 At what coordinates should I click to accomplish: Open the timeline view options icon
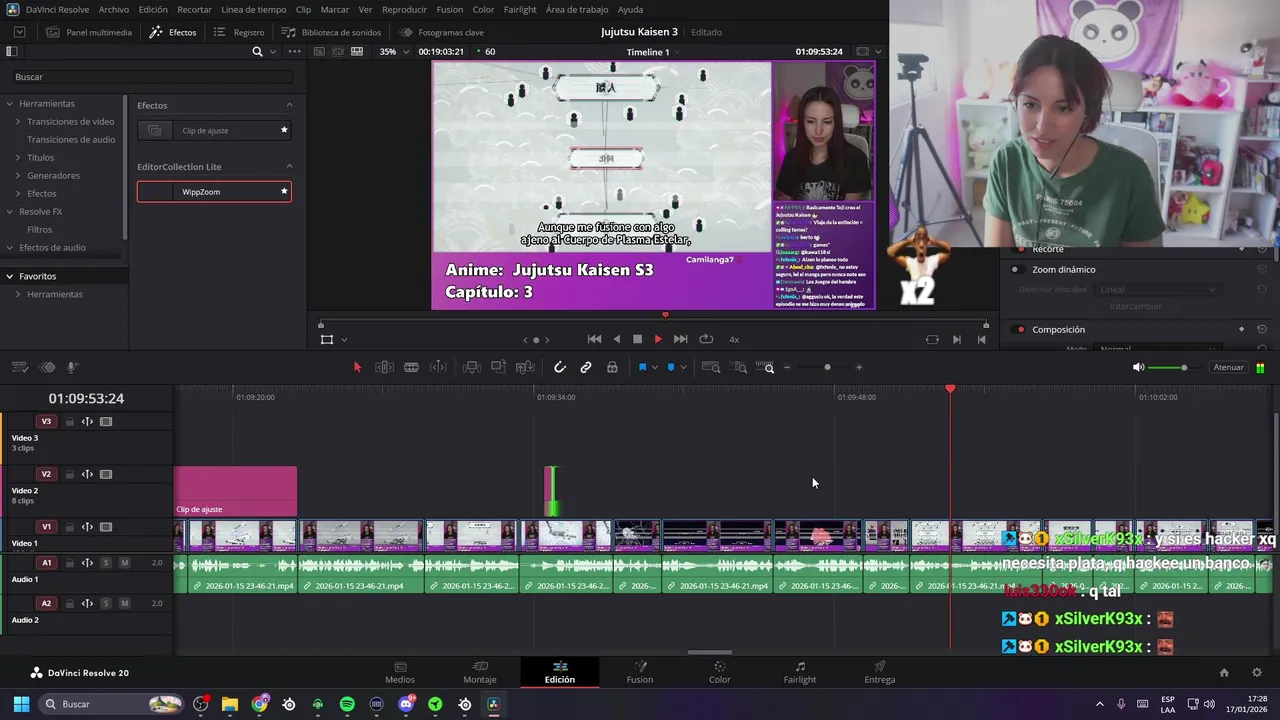pos(19,367)
